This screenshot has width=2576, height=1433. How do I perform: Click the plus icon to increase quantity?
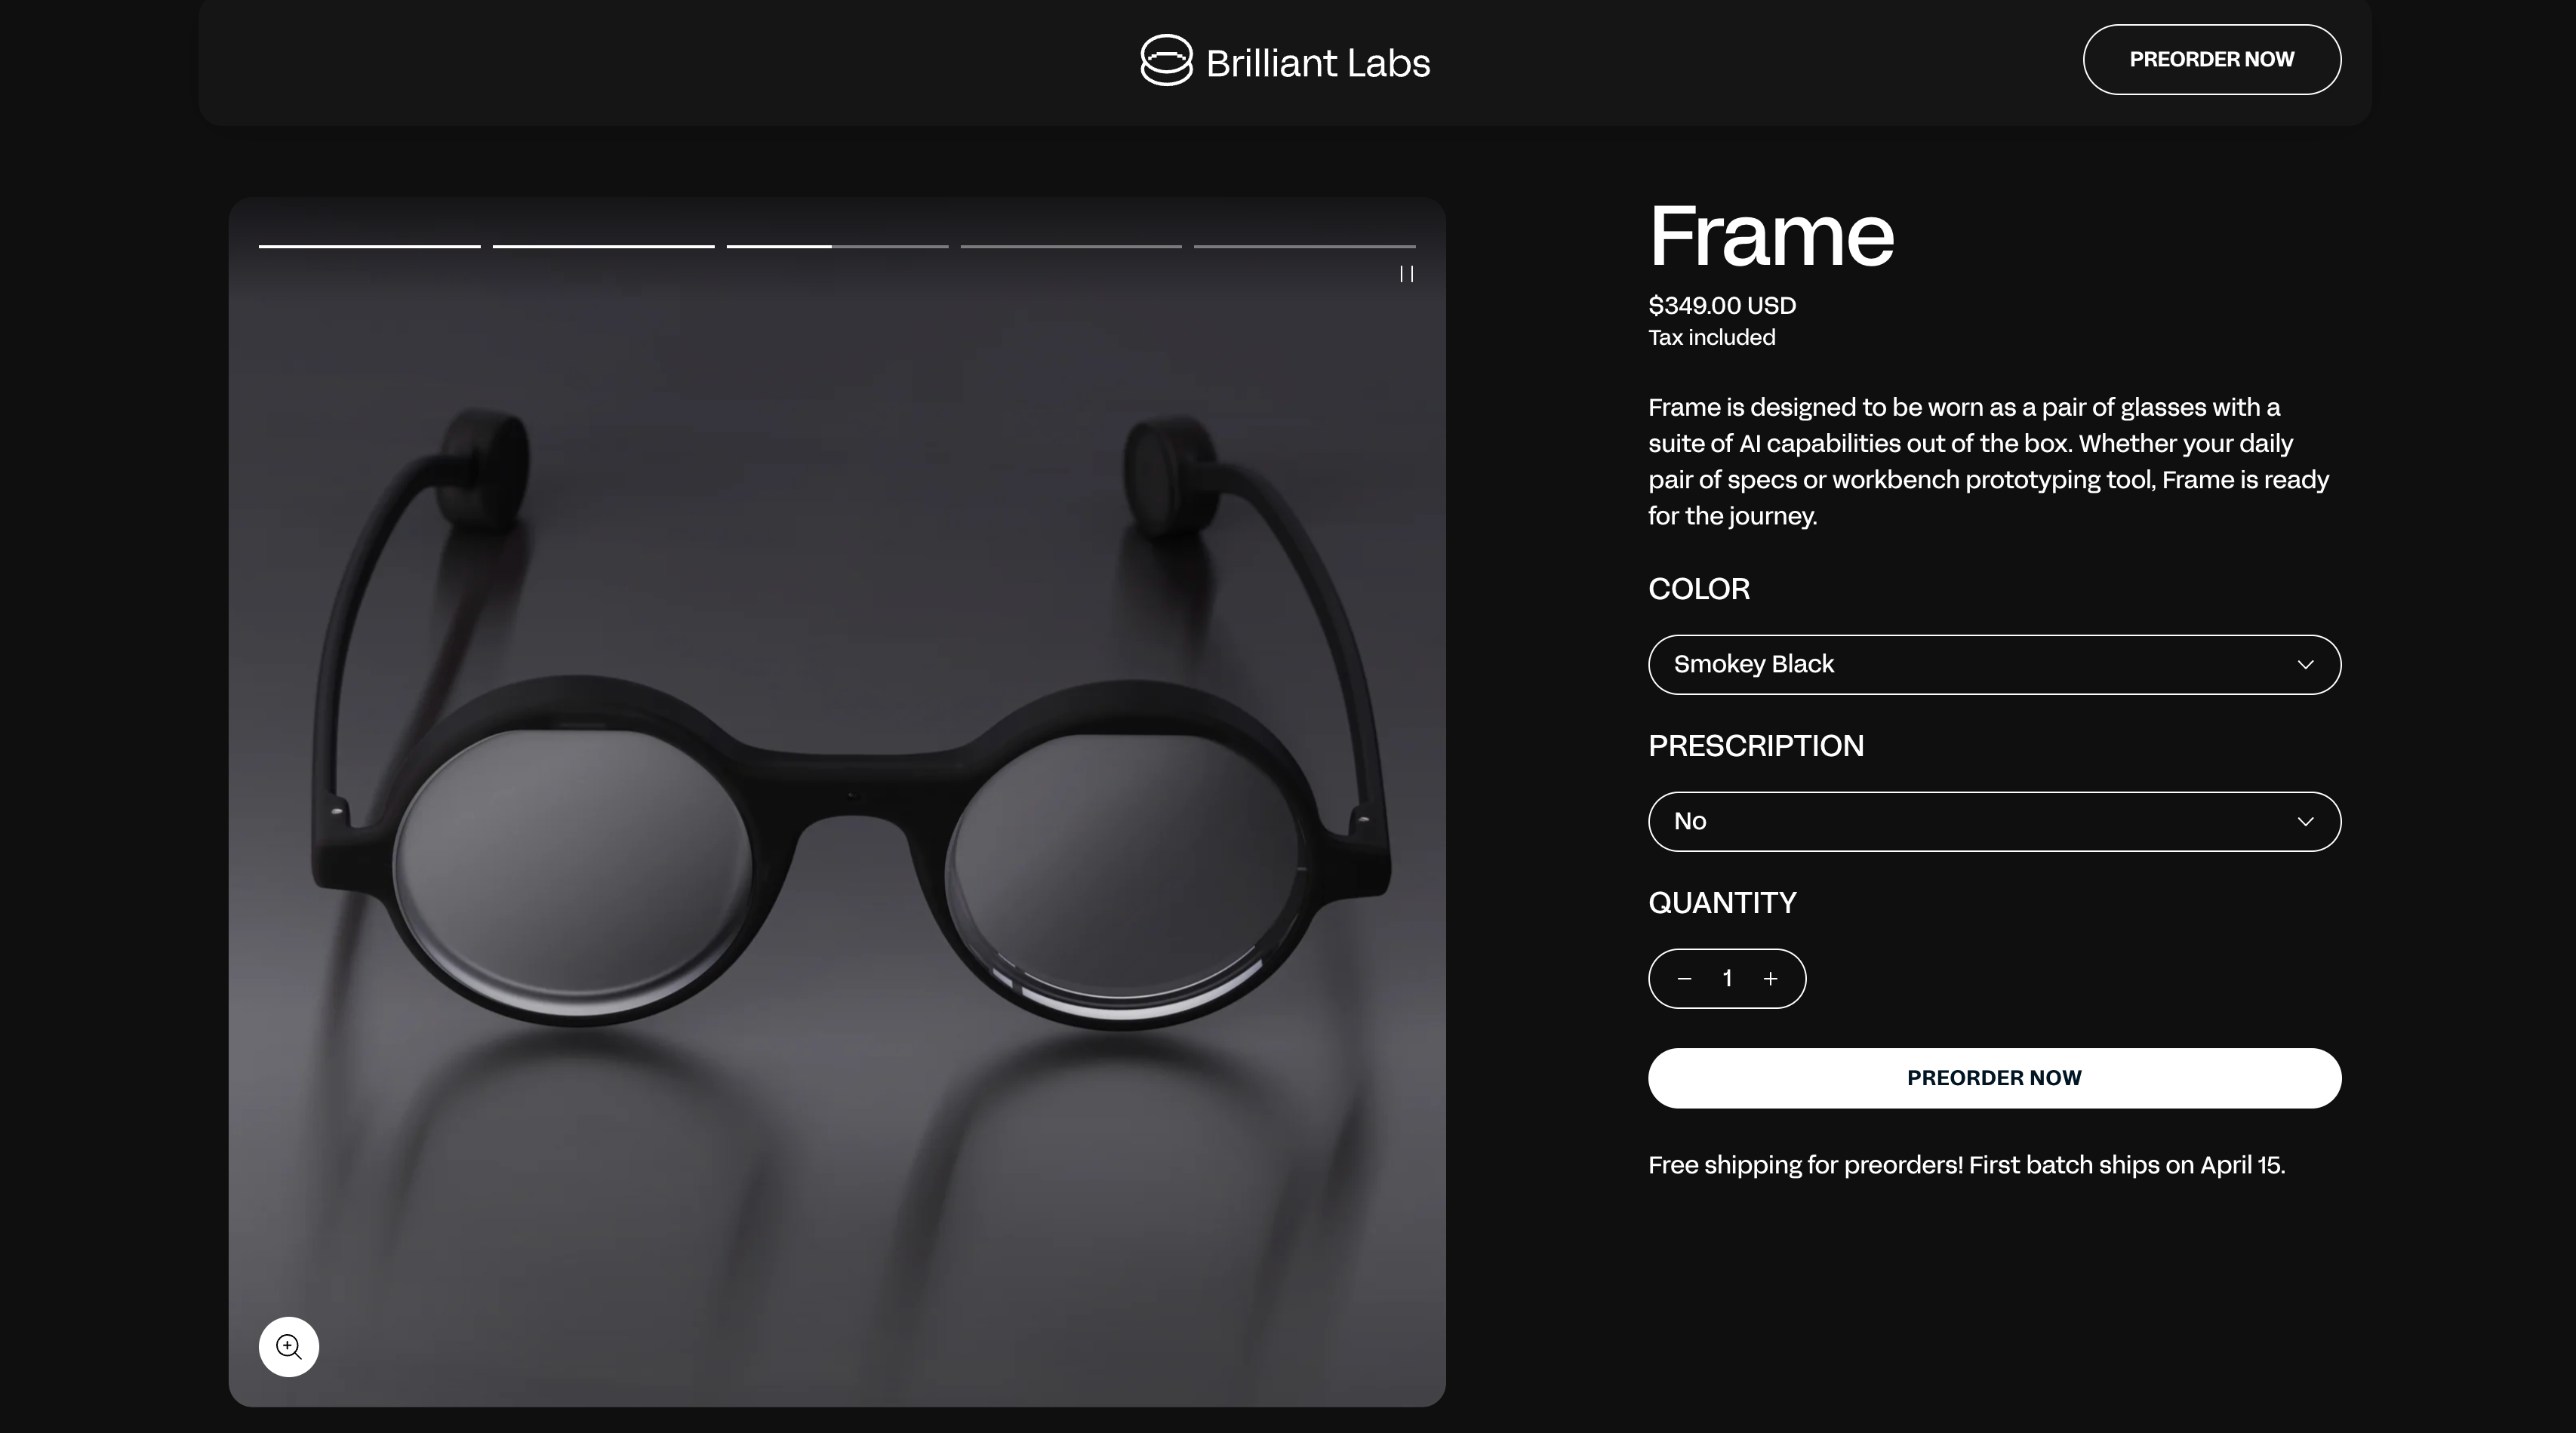(x=1770, y=979)
